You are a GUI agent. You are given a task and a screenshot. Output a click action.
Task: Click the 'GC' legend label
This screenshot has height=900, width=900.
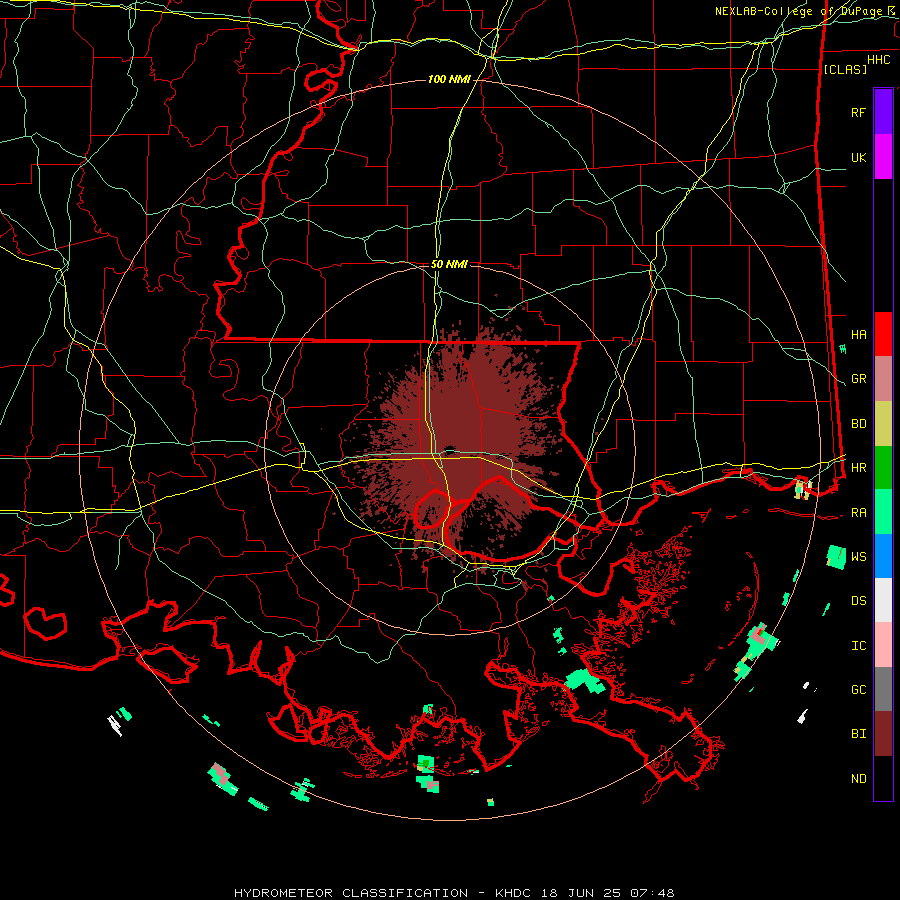(858, 690)
